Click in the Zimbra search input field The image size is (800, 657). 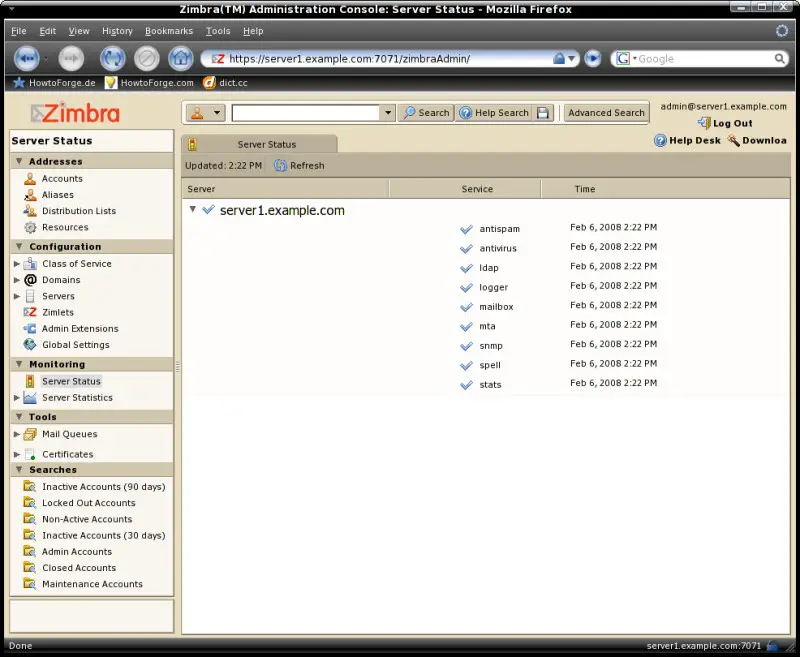pos(306,113)
